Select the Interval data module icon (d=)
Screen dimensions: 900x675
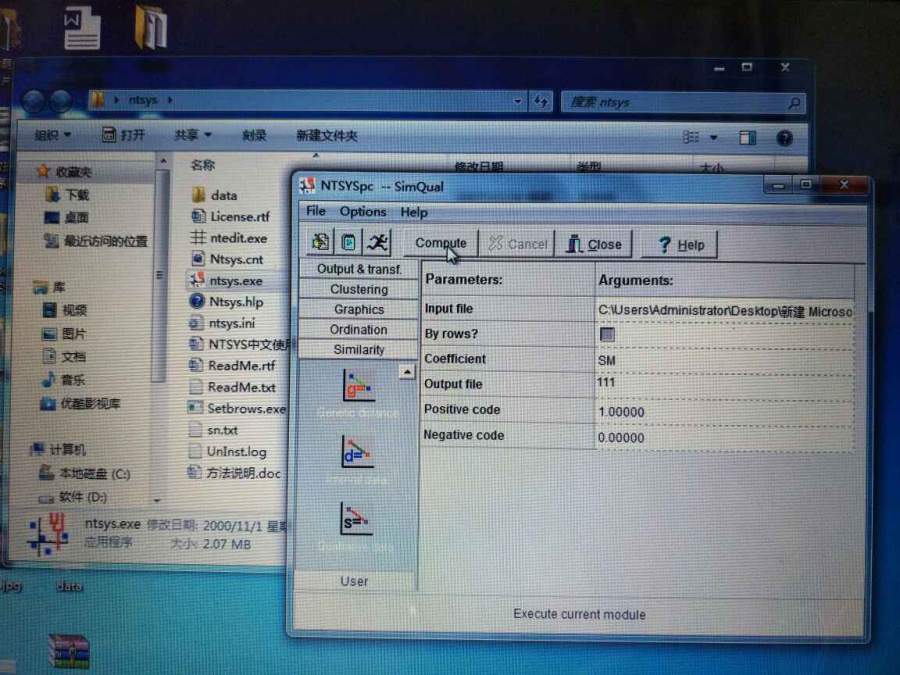point(357,452)
